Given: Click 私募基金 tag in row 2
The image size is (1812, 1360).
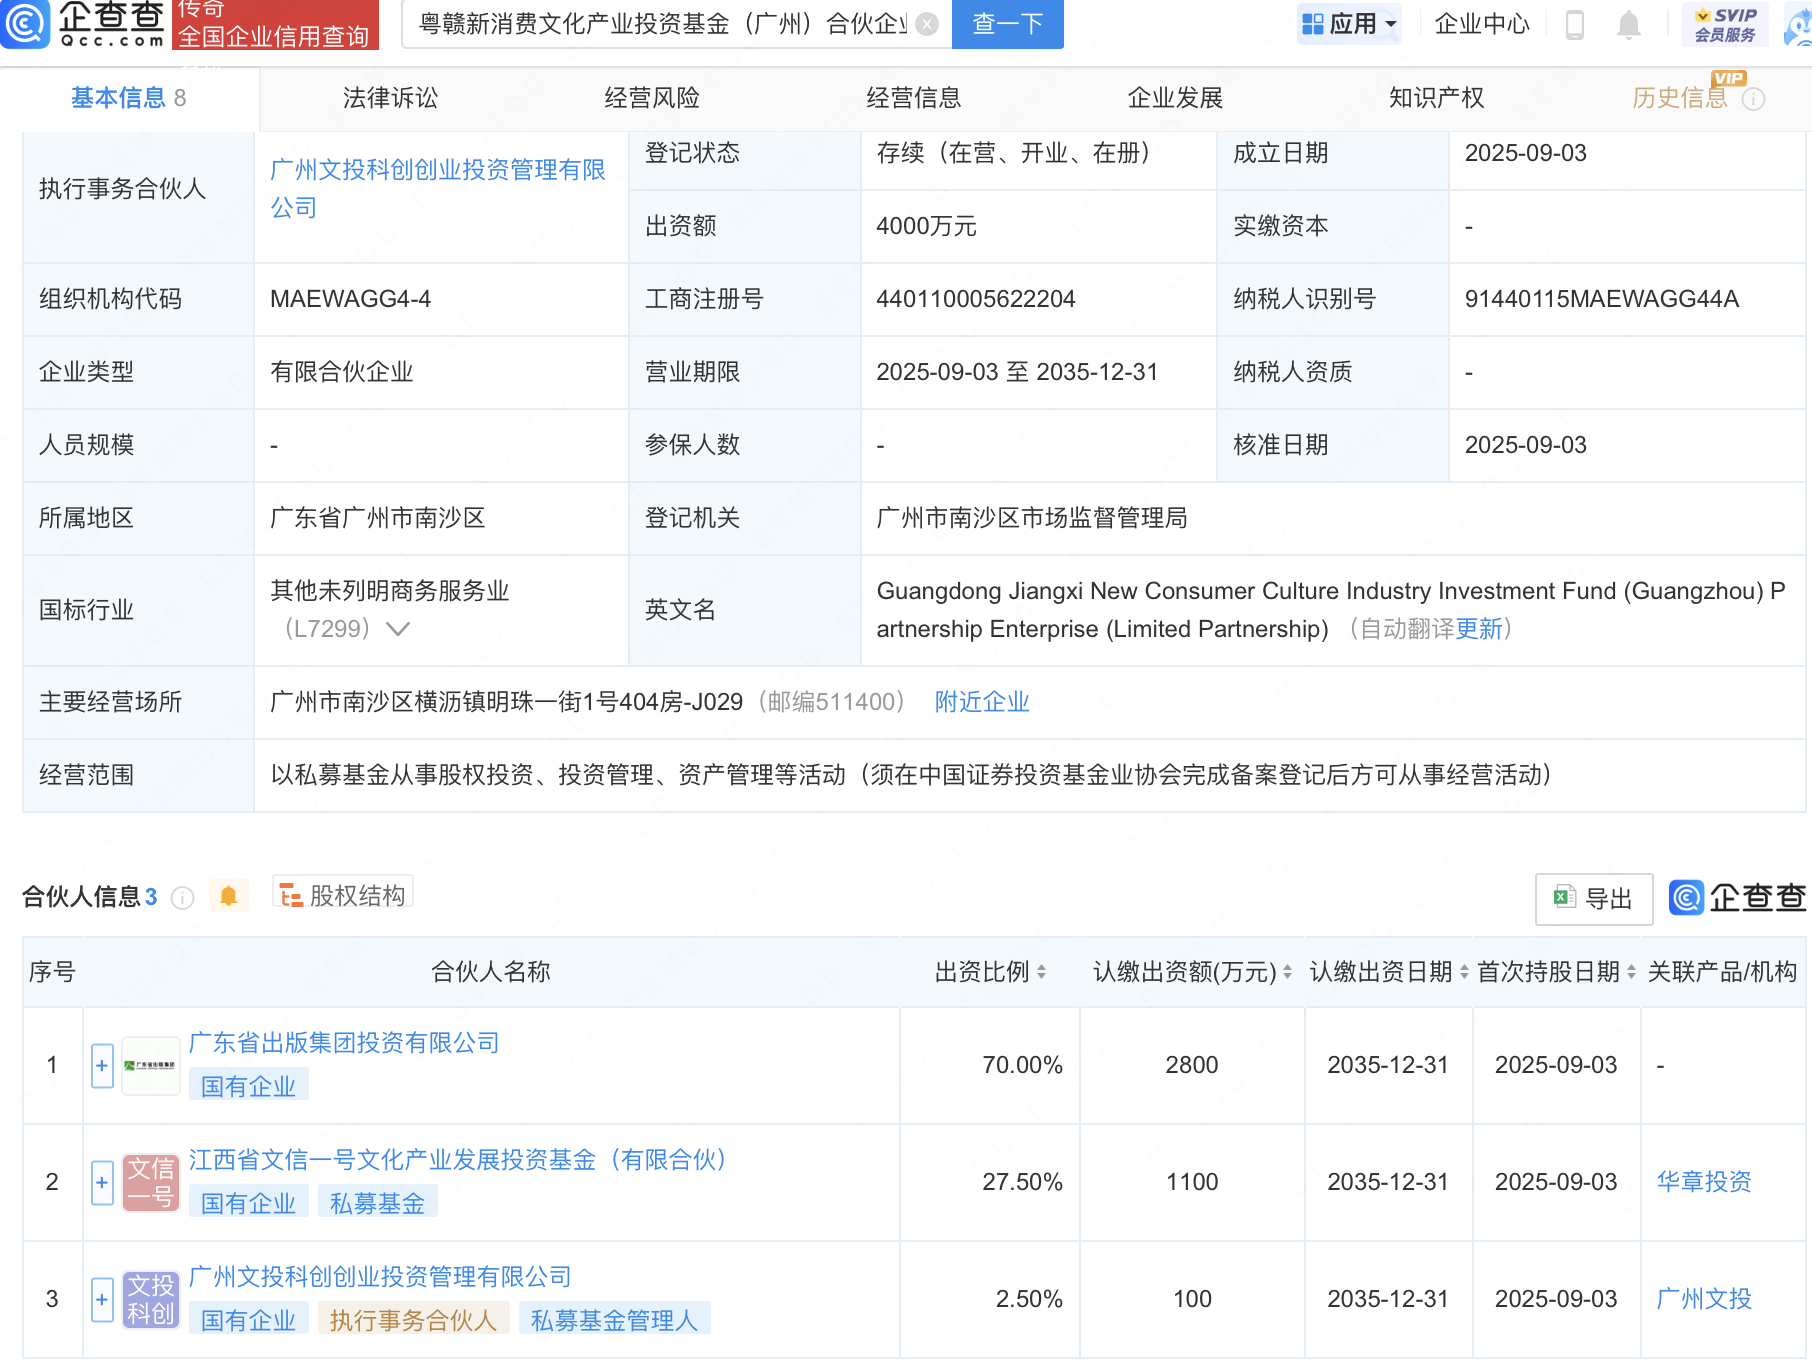Looking at the screenshot, I should coord(377,1203).
